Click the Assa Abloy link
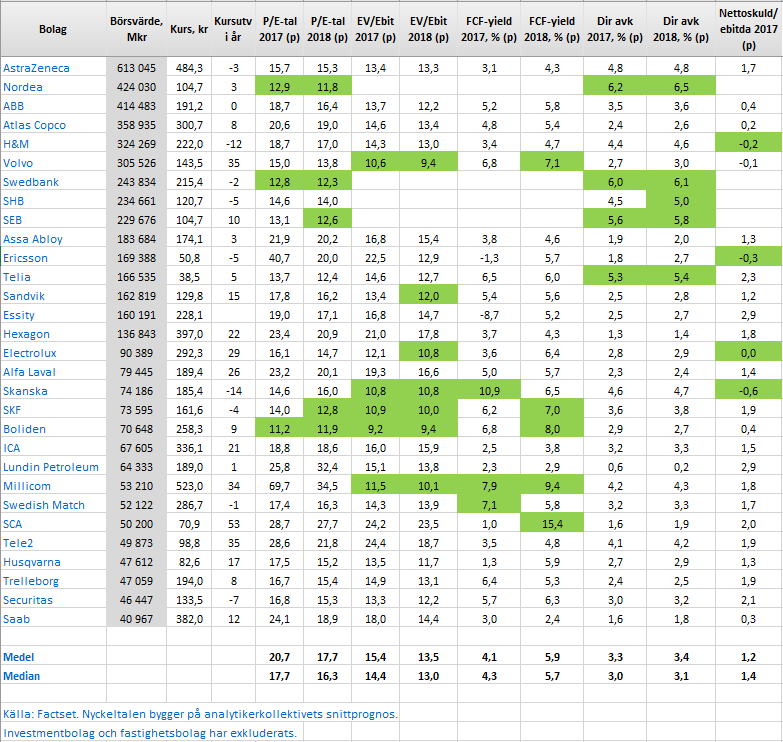 (x=33, y=239)
